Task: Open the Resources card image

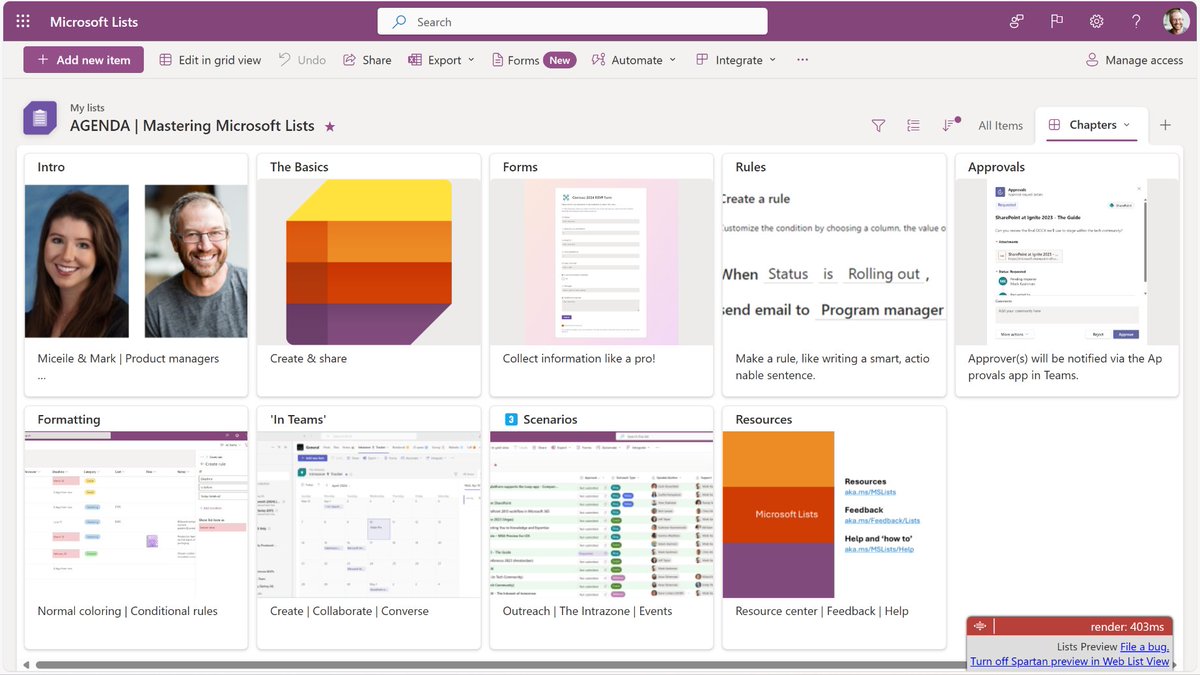Action: pyautogui.click(x=834, y=515)
